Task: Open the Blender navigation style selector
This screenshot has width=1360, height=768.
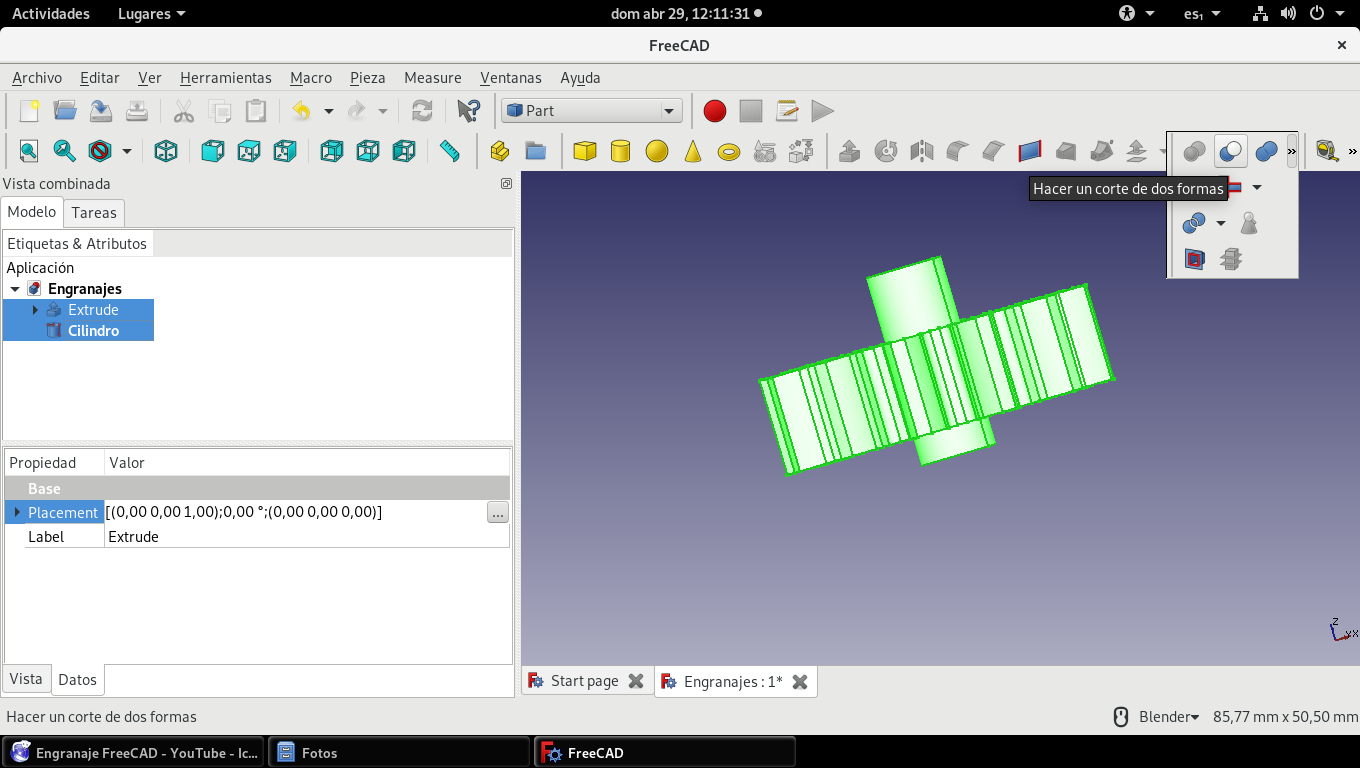Action: [1168, 717]
